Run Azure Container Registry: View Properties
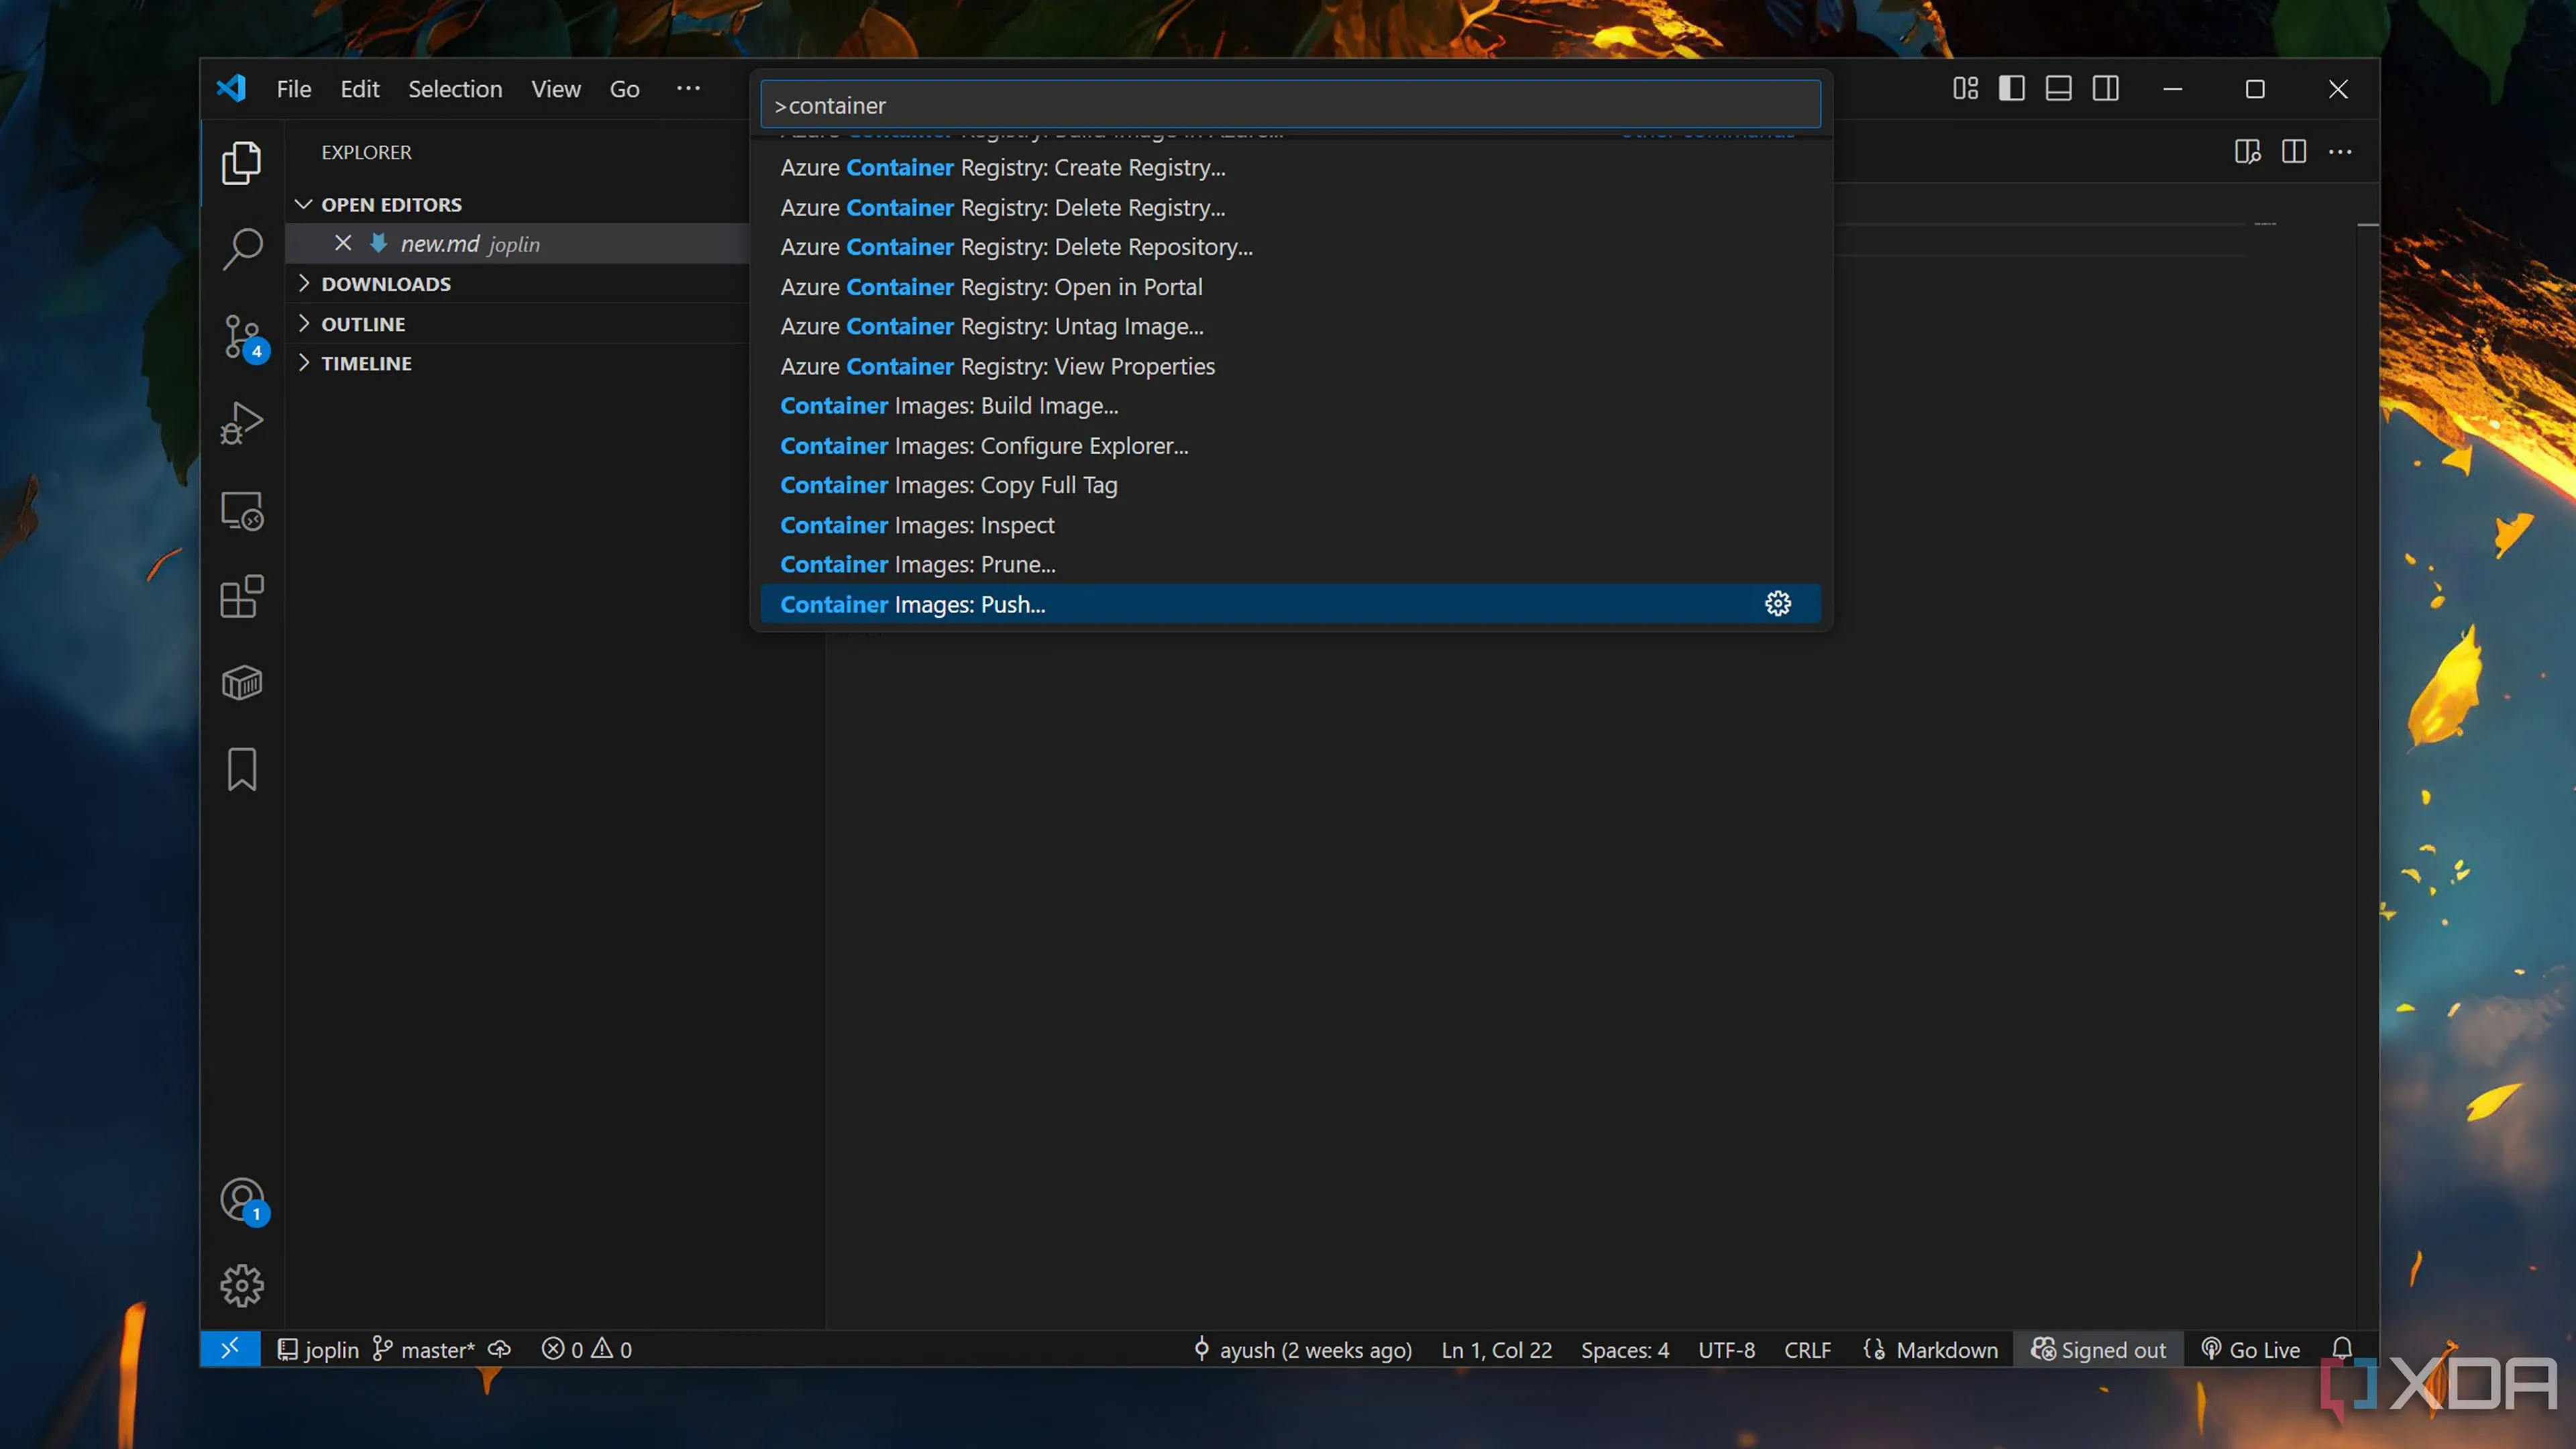2576x1449 pixels. pos(1290,366)
